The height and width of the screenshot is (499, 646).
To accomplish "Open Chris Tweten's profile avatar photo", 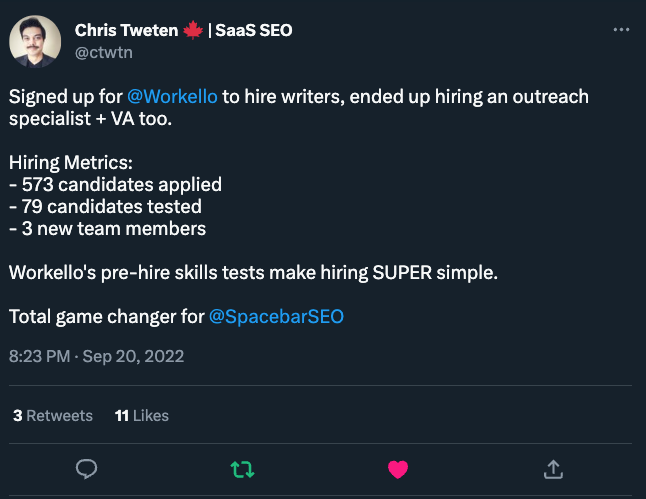I will pyautogui.click(x=35, y=41).
